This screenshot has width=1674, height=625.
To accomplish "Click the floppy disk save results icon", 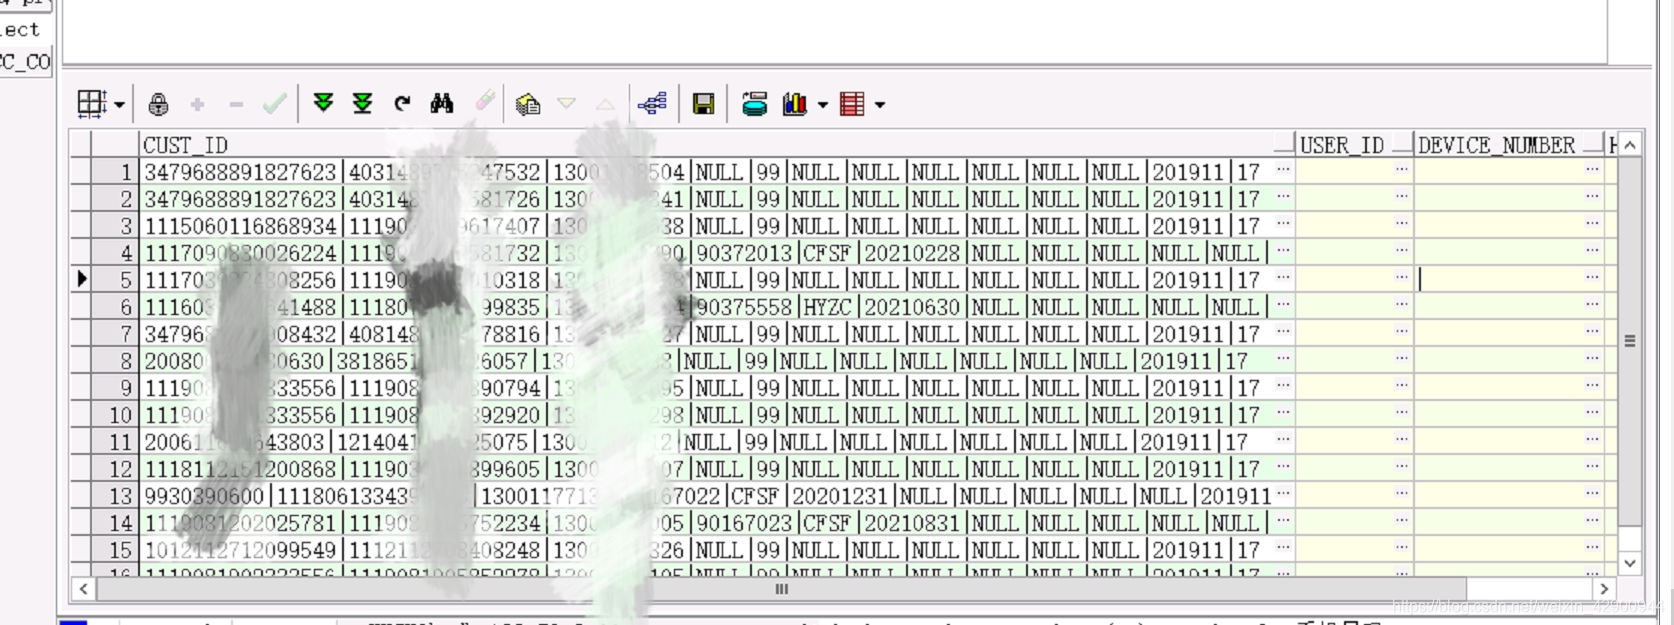I will (x=703, y=104).
